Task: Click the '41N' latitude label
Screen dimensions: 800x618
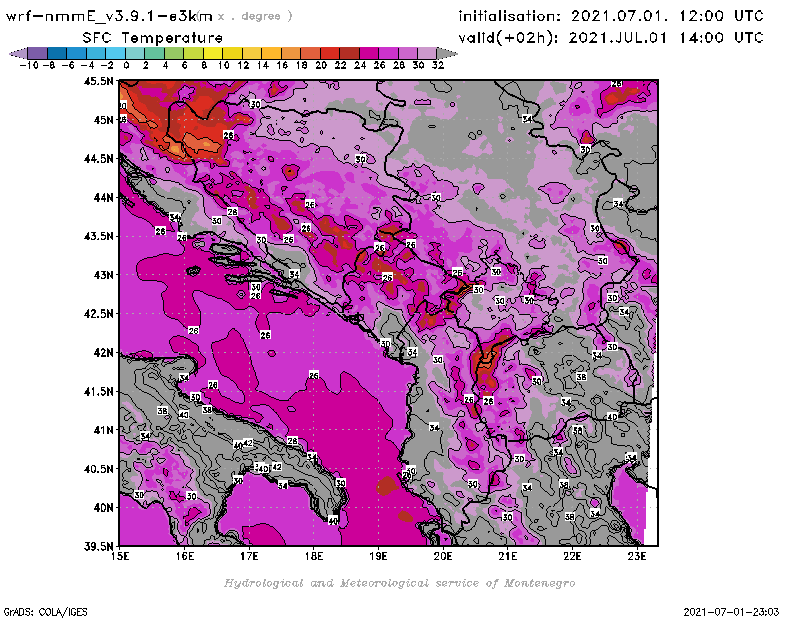Action: 103,430
